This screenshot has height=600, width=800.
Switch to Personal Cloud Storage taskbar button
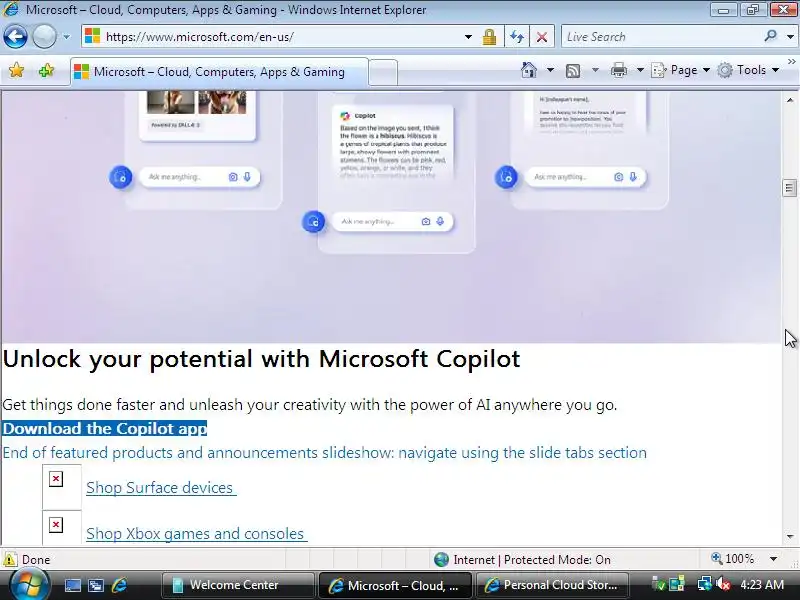tap(552, 585)
